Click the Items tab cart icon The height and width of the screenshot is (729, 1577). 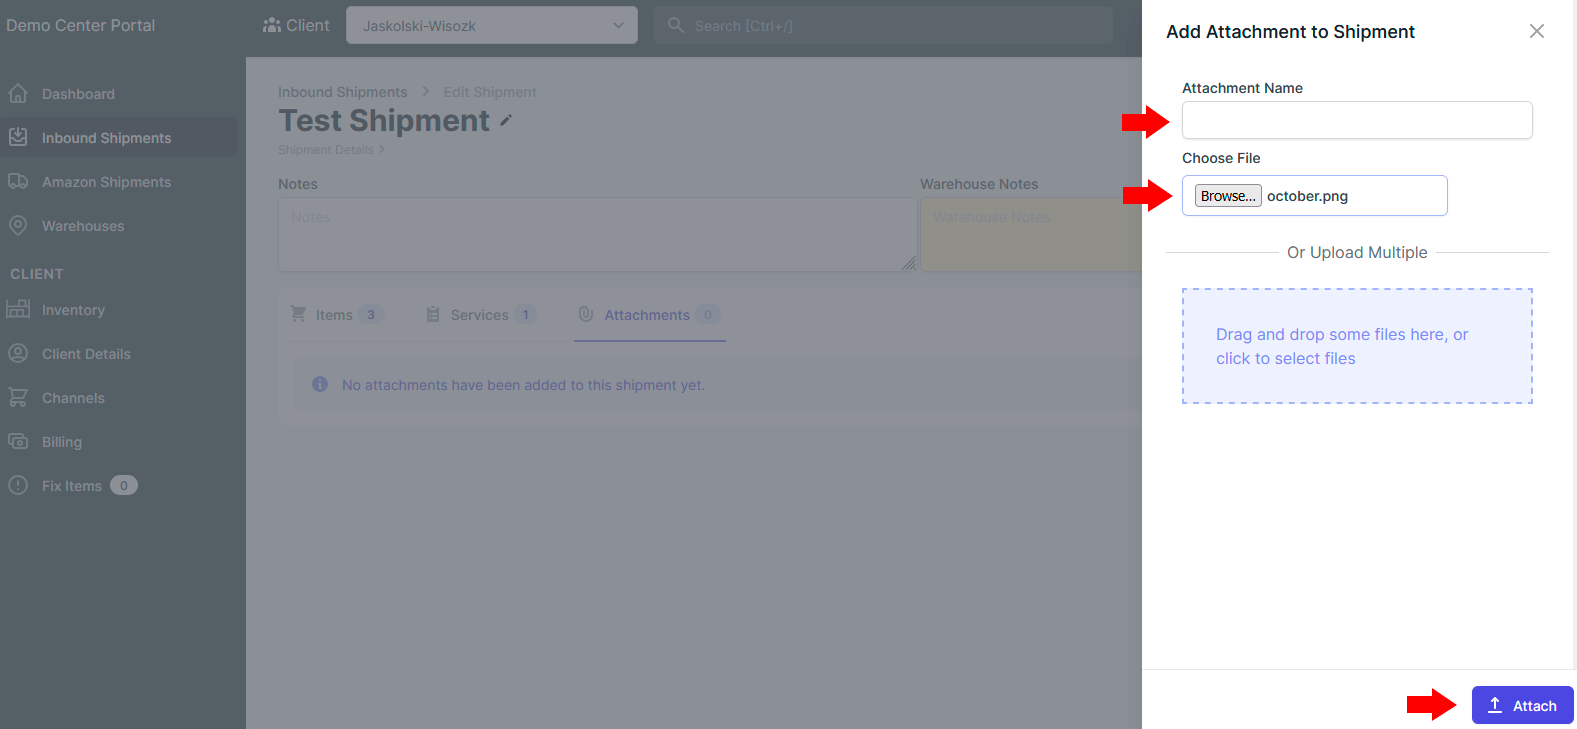coord(298,314)
